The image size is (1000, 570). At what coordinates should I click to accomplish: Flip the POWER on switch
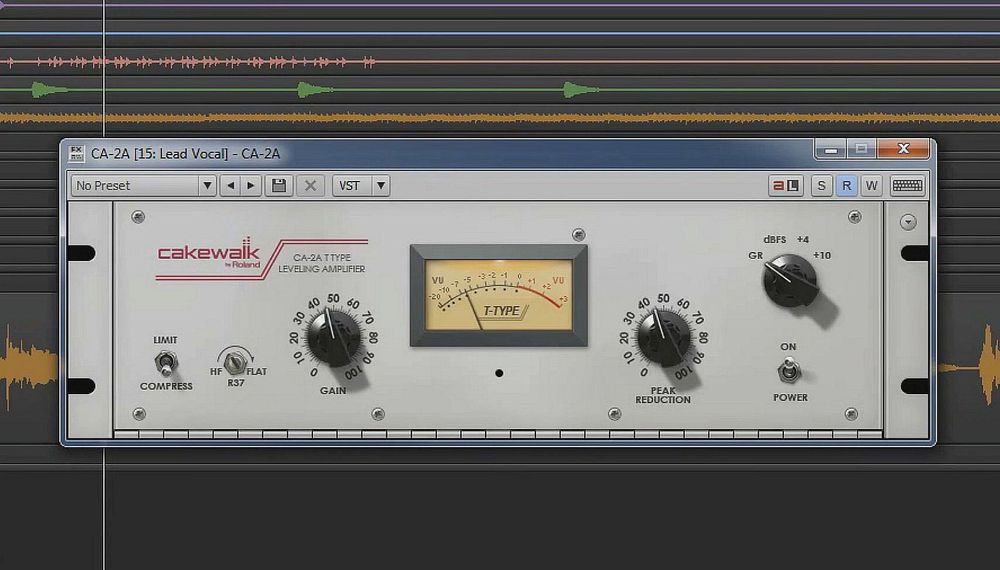789,370
